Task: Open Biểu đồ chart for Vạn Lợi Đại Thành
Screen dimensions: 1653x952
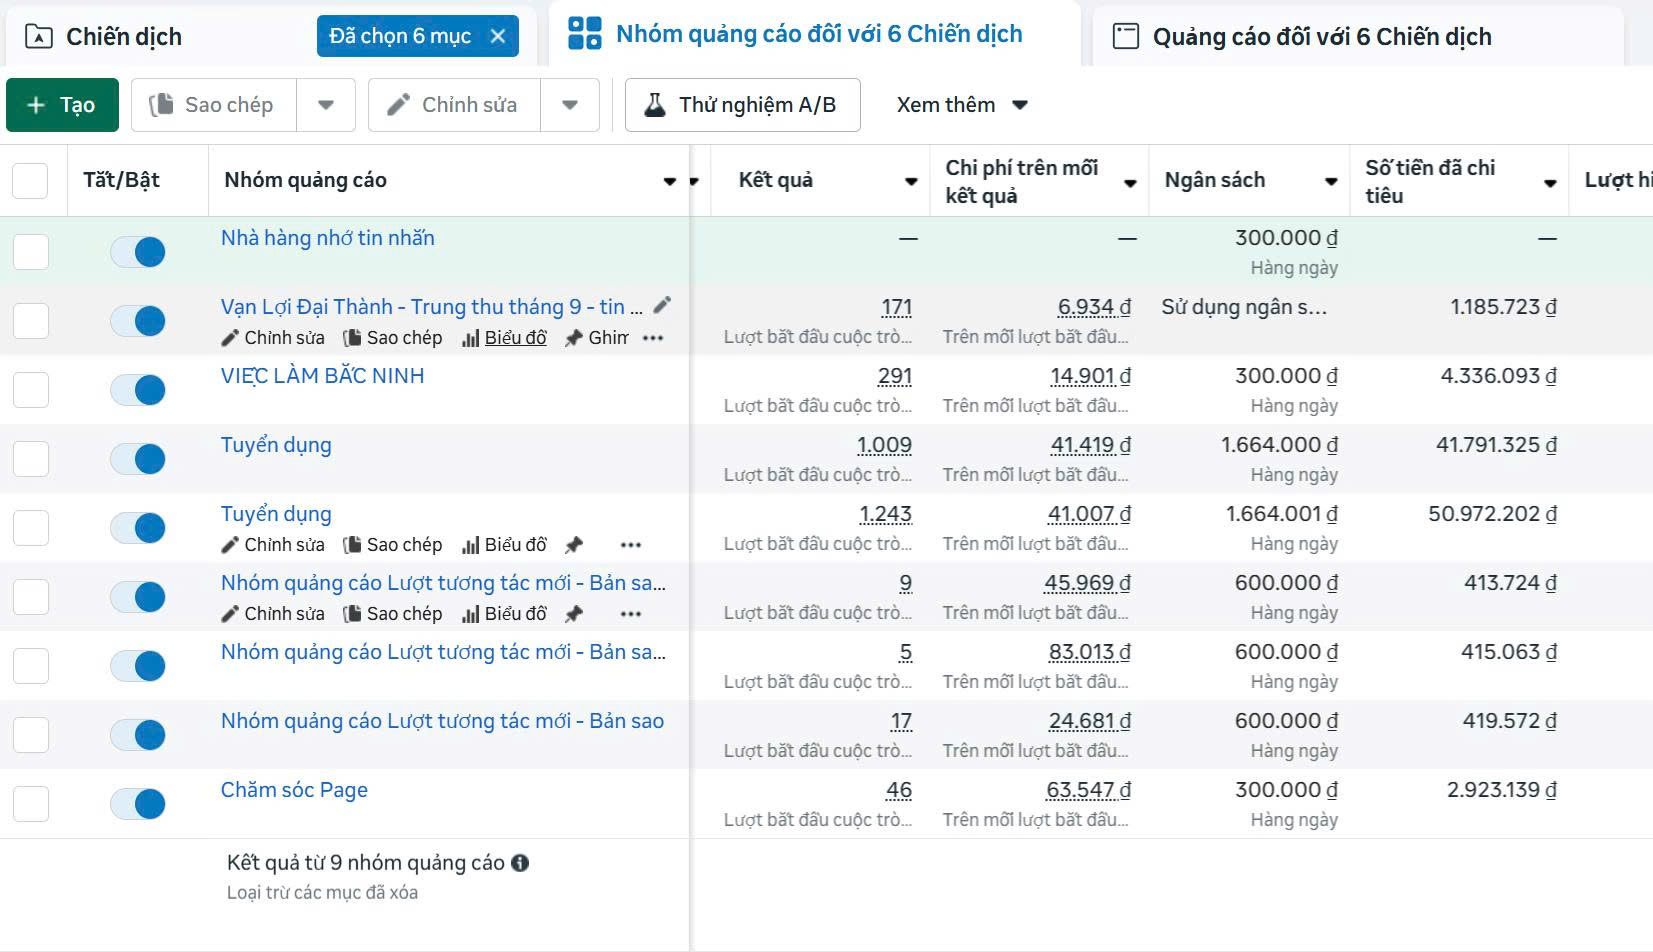Action: (504, 338)
